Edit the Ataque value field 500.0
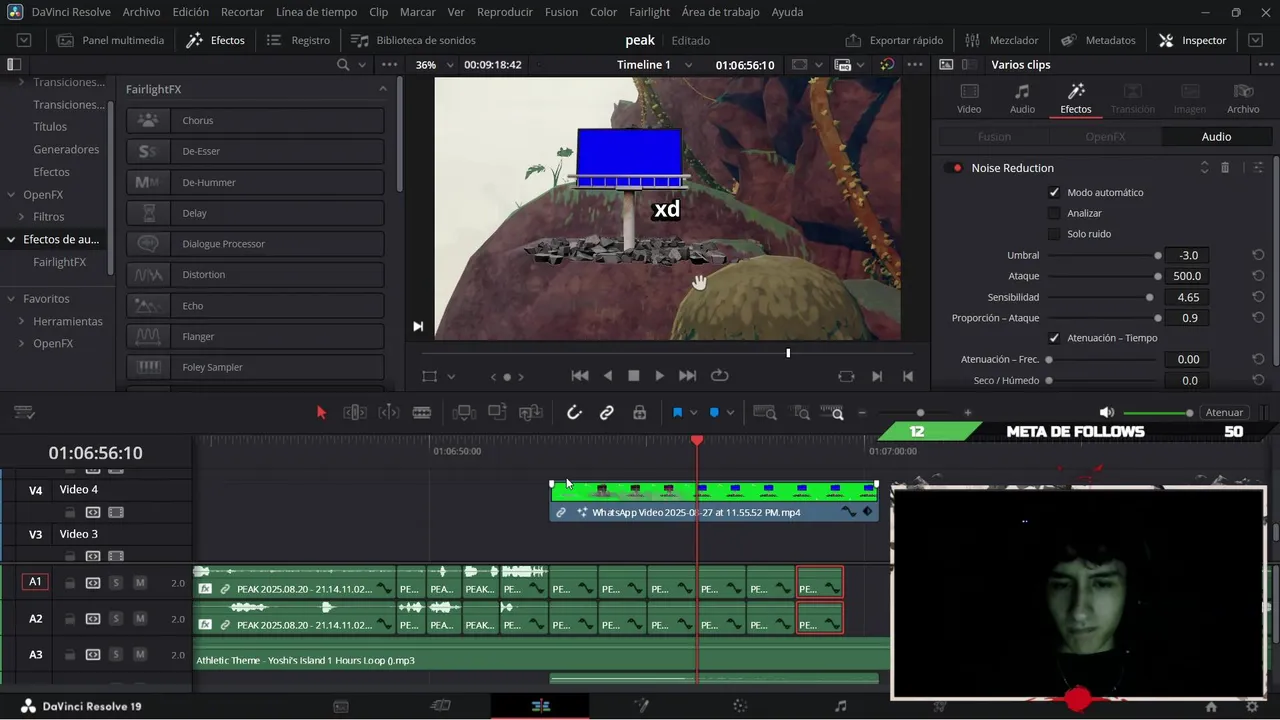Viewport: 1280px width, 720px height. [1189, 276]
